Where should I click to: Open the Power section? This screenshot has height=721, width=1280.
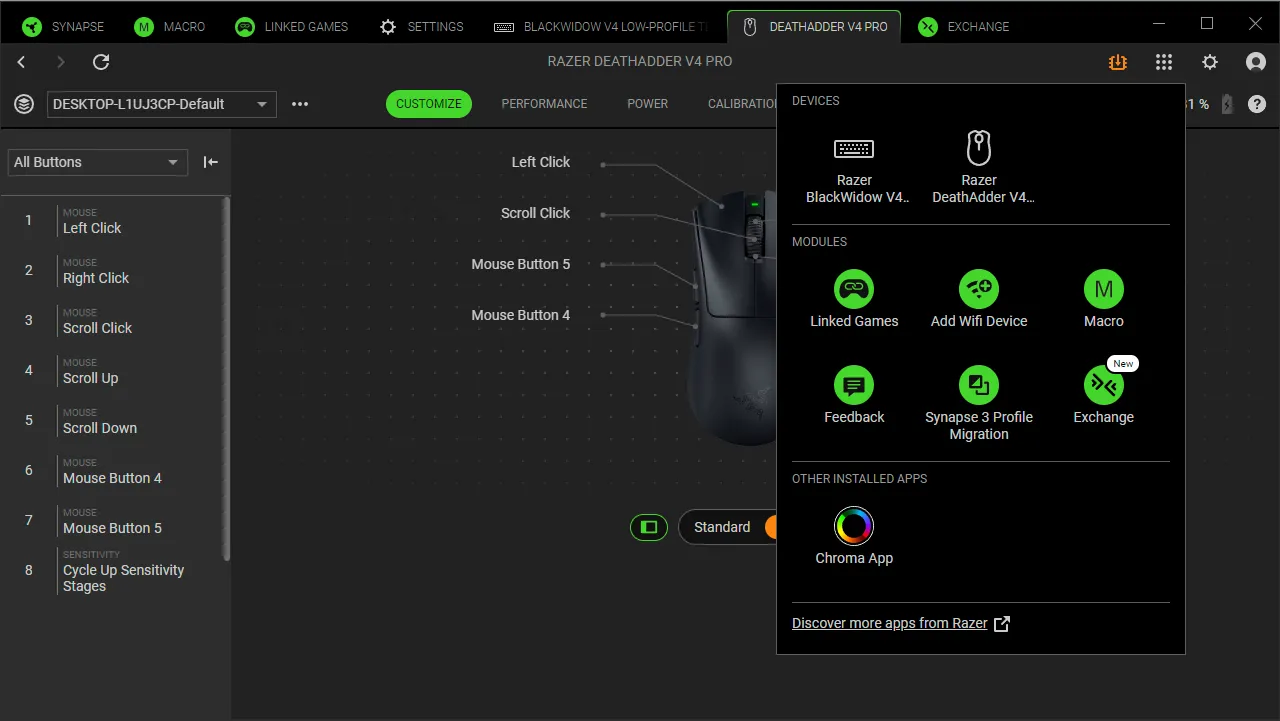point(648,104)
